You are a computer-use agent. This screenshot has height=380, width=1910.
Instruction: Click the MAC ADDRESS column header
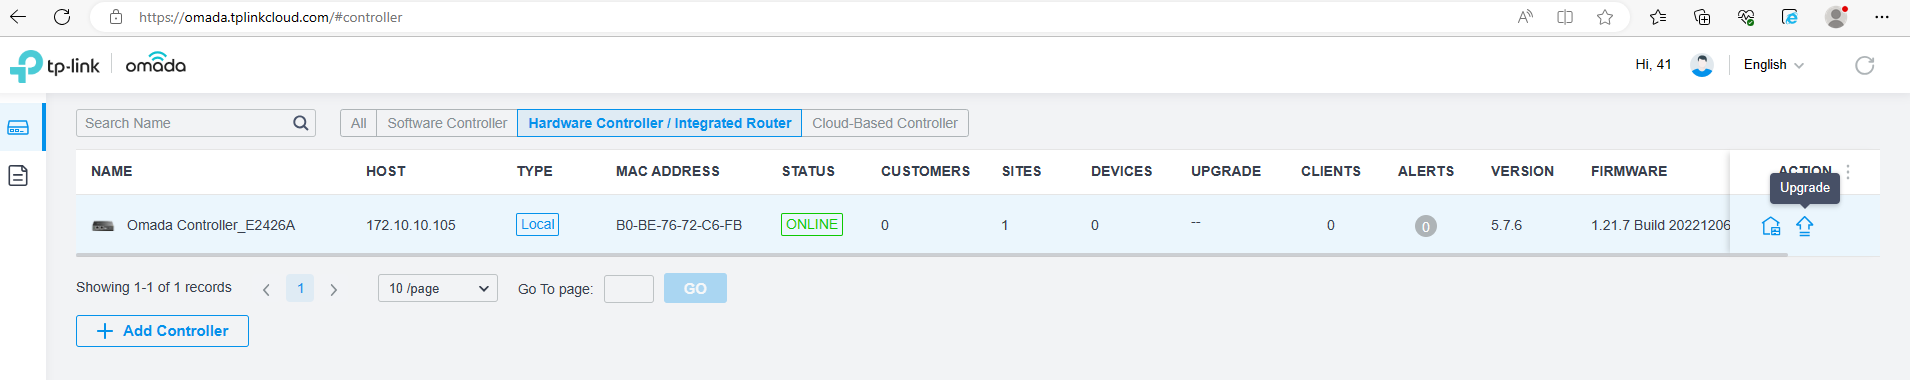coord(667,171)
